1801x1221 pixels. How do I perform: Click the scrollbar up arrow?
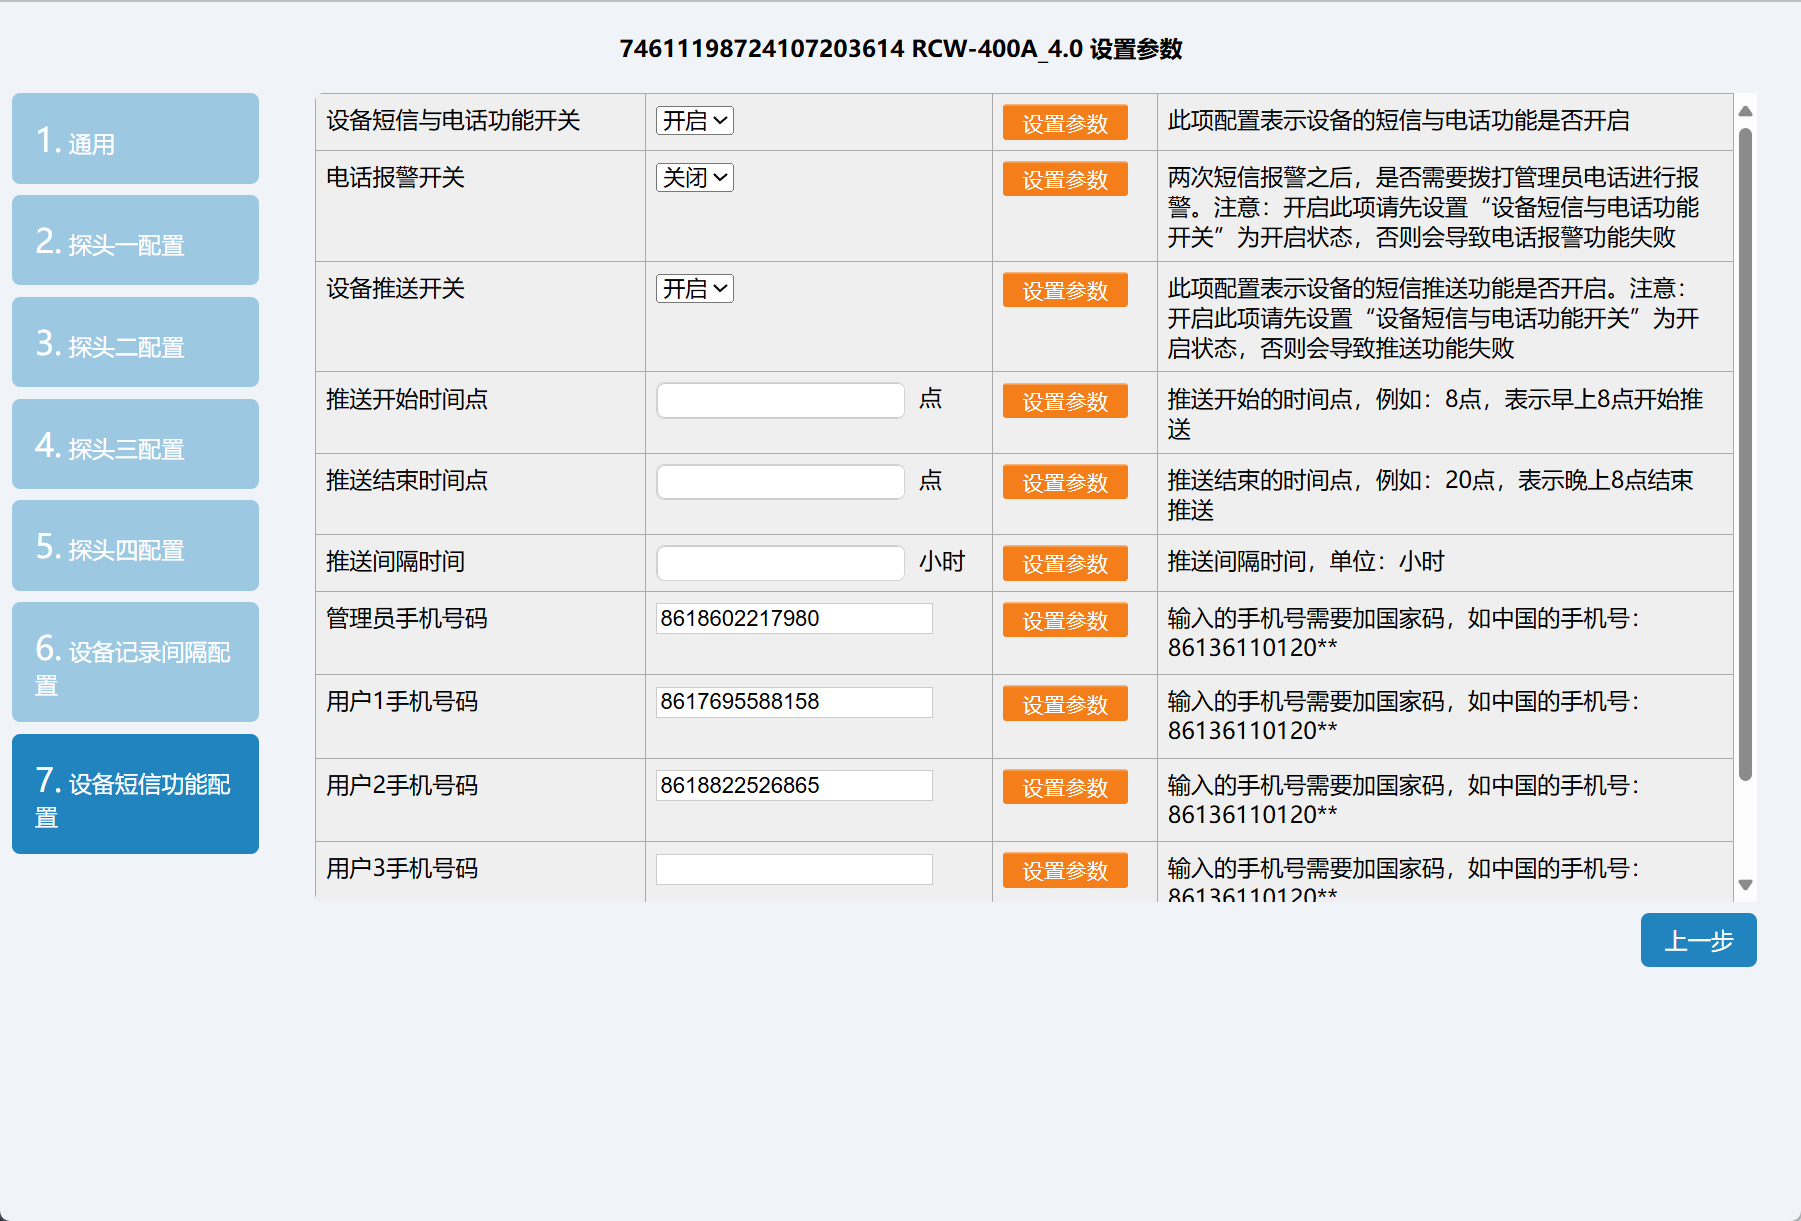1745,111
